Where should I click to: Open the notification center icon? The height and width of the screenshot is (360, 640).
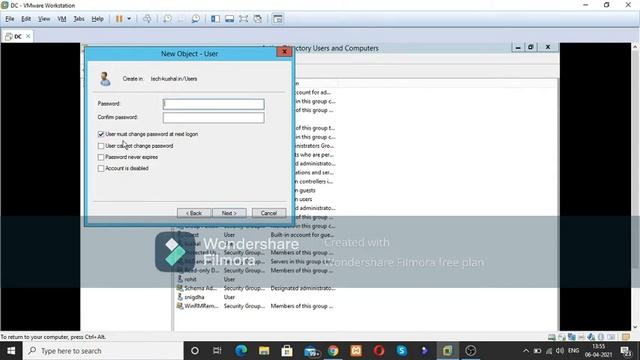coord(626,351)
